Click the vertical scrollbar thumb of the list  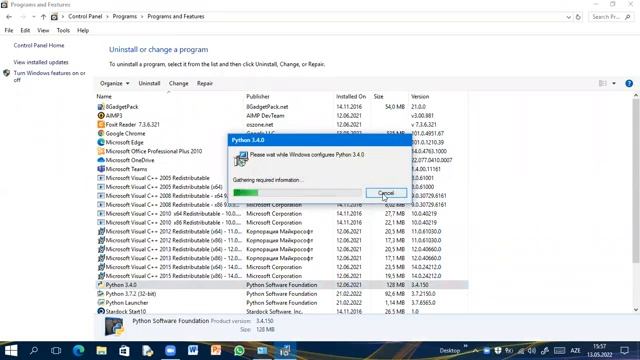(636, 182)
